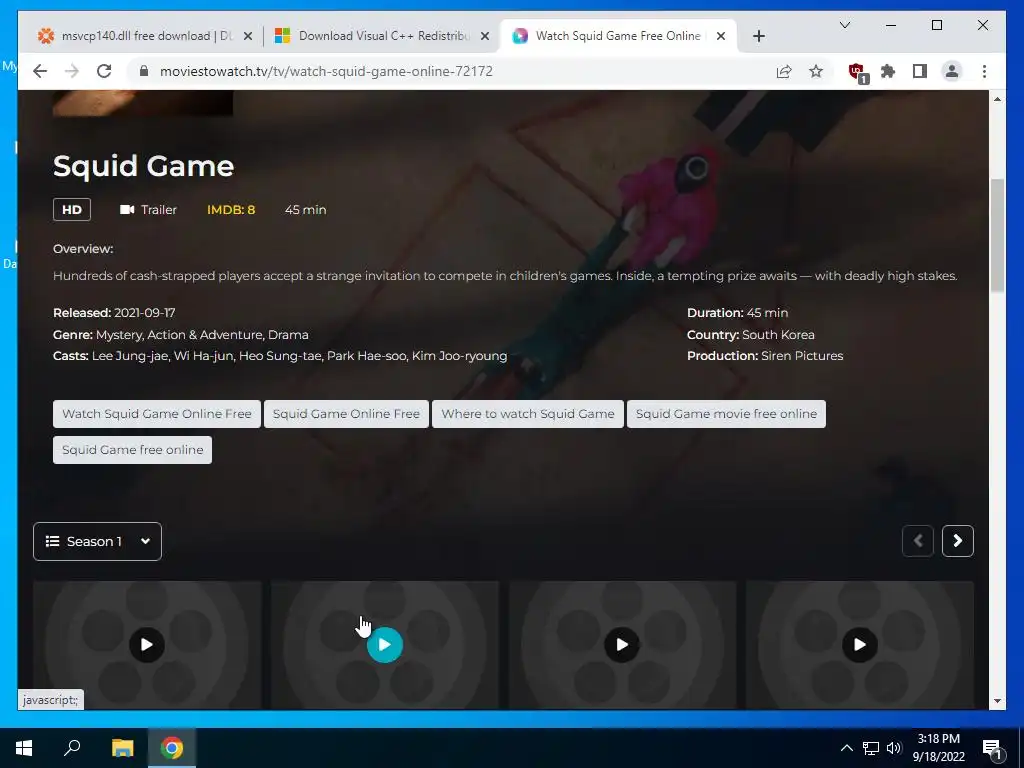Image resolution: width=1024 pixels, height=768 pixels.
Task: Reload the page with the refresh icon
Action: [104, 71]
